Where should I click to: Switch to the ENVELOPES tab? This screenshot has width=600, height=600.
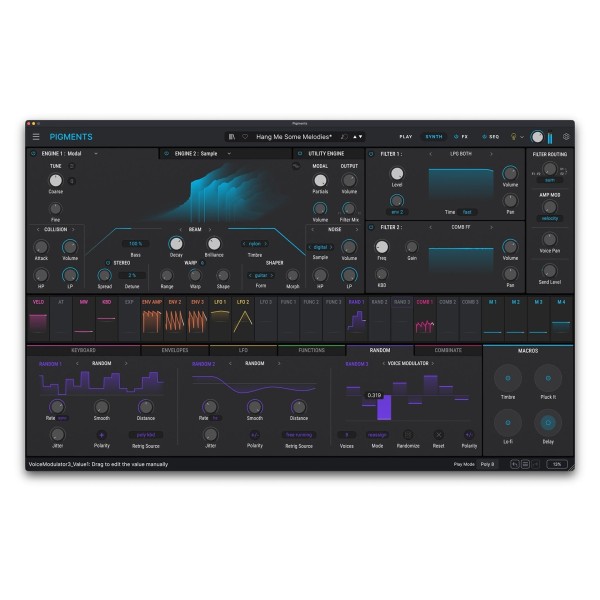175,350
